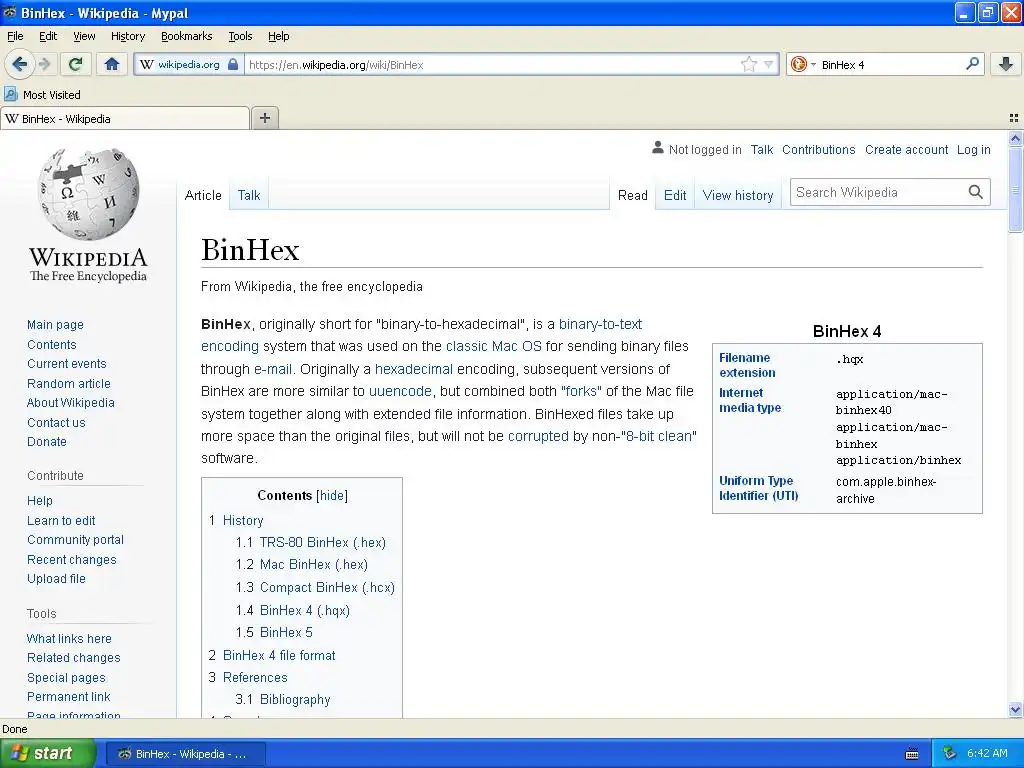Click the Log in link

coord(973,150)
